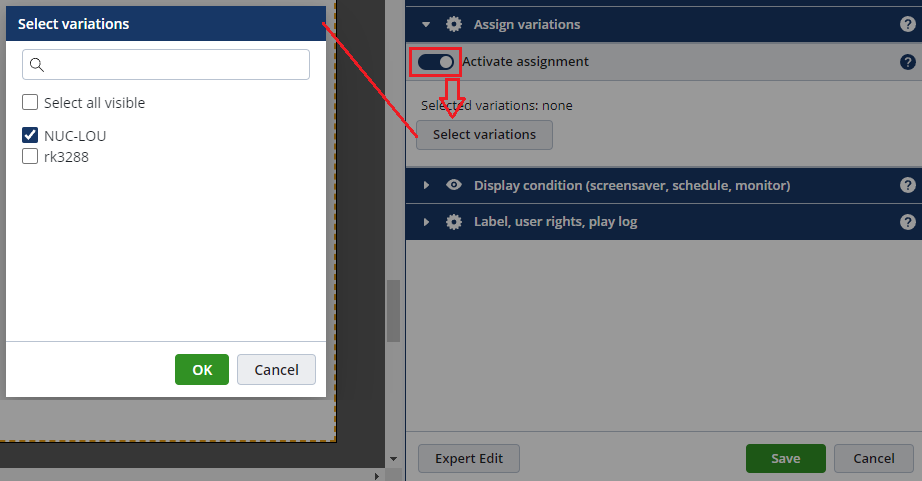Check the Select all visible checkbox
The image size is (922, 481).
[30, 102]
